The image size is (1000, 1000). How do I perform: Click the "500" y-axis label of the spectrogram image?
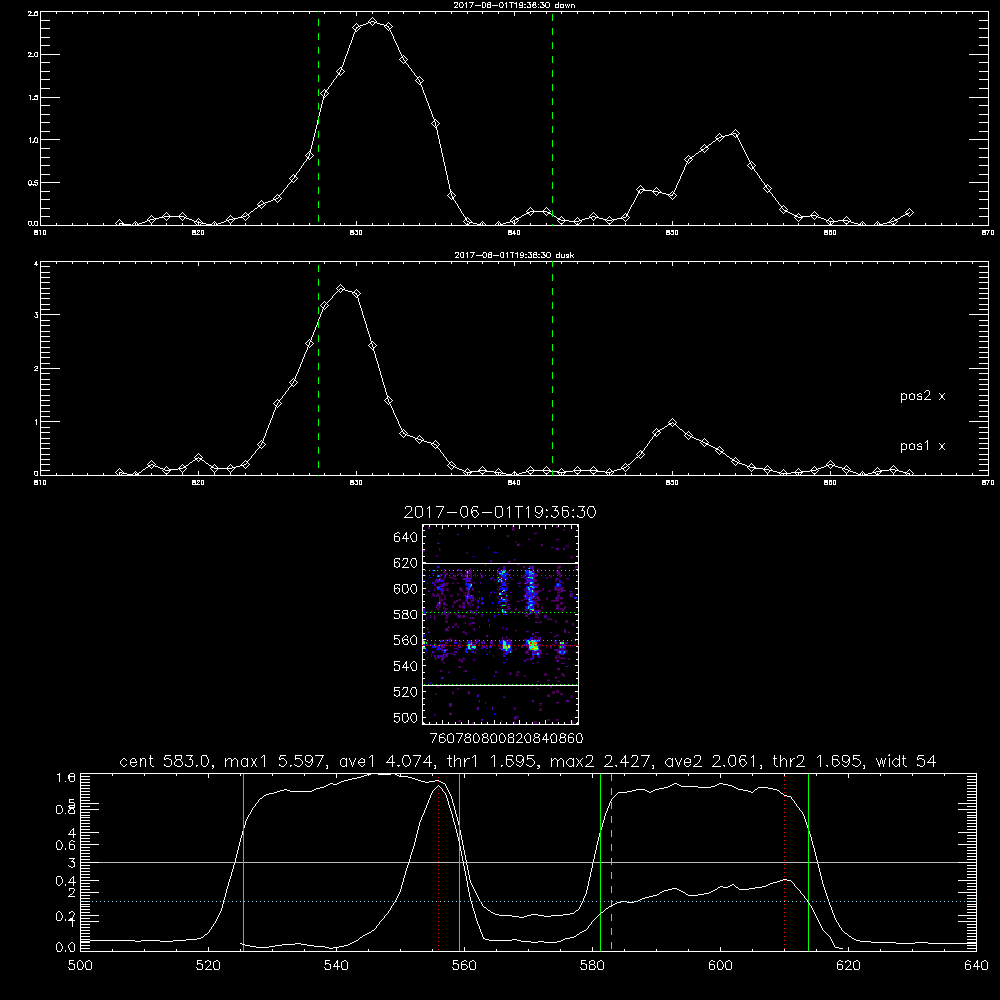(x=406, y=717)
